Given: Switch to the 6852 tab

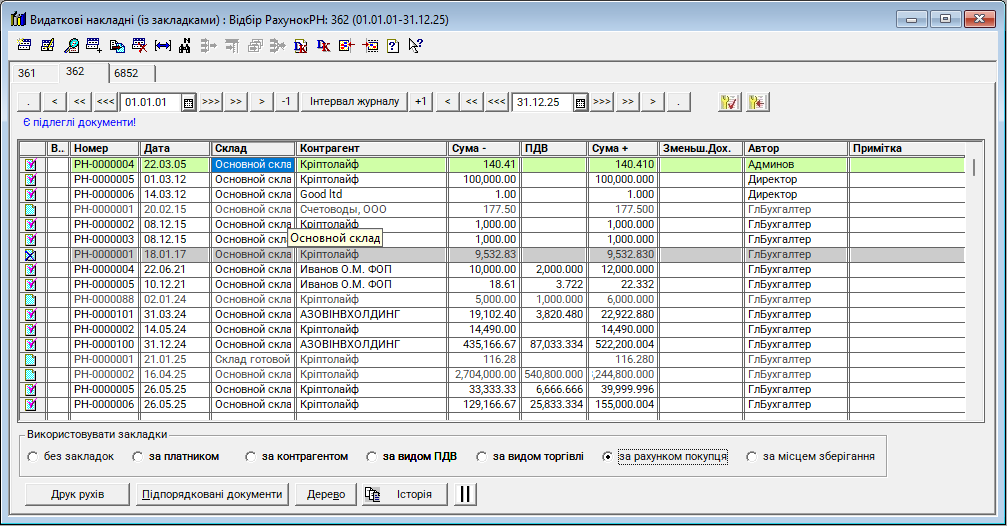Looking at the screenshot, I should click(126, 73).
